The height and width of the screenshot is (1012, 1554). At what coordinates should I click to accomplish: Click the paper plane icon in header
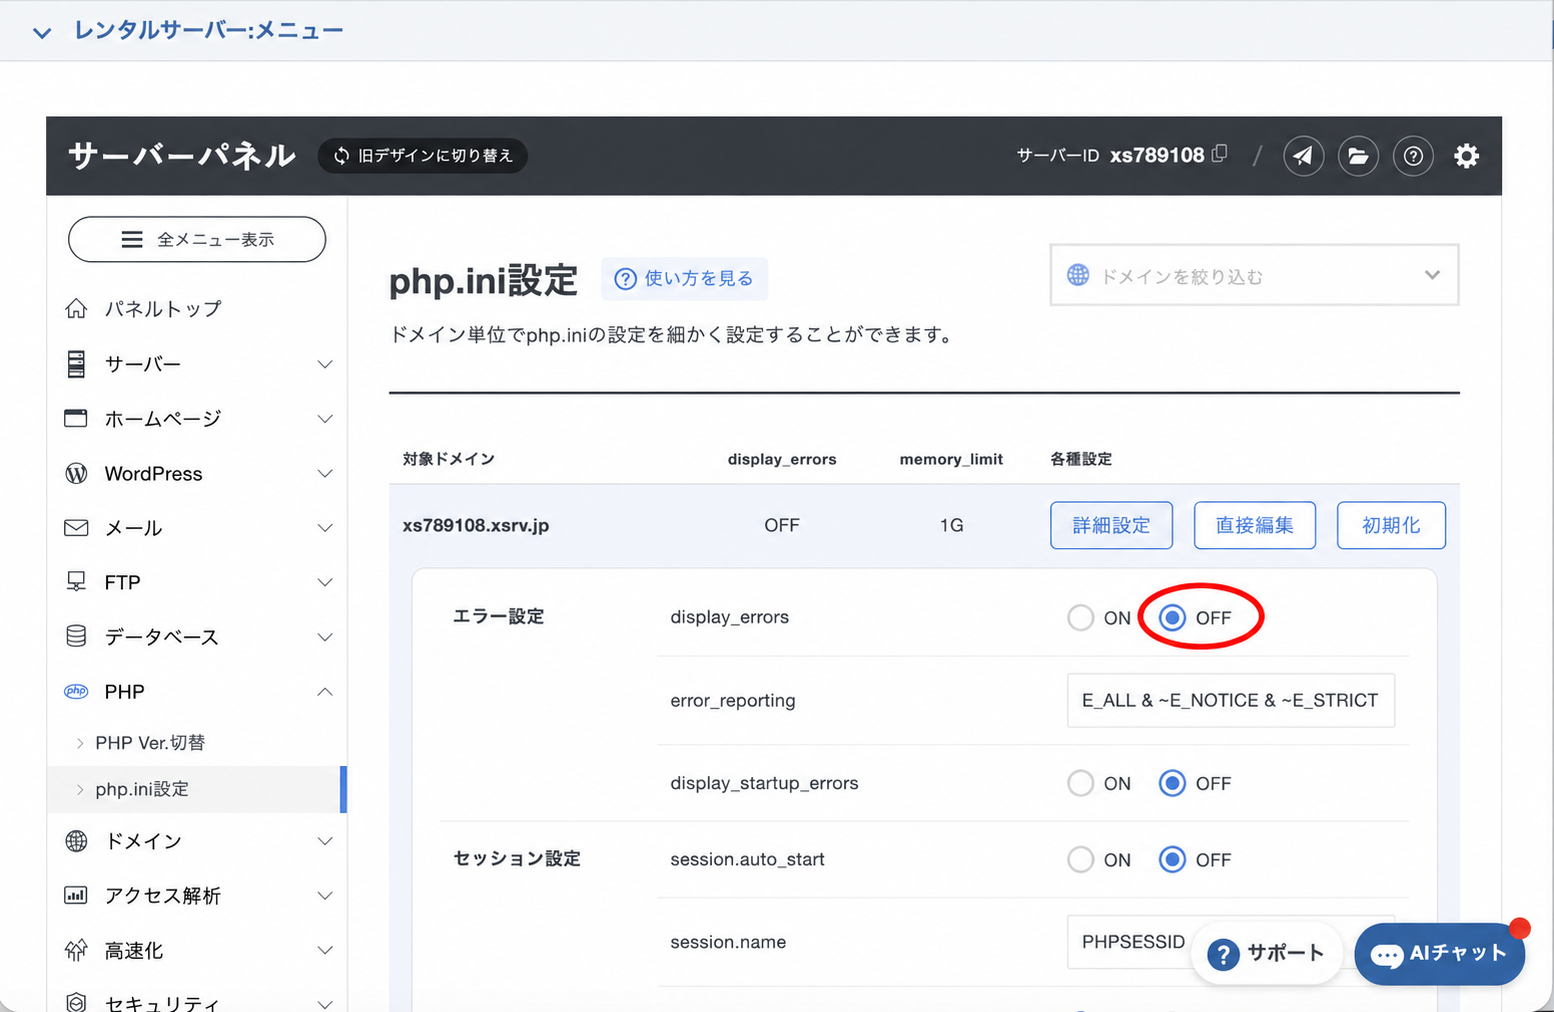(1303, 156)
